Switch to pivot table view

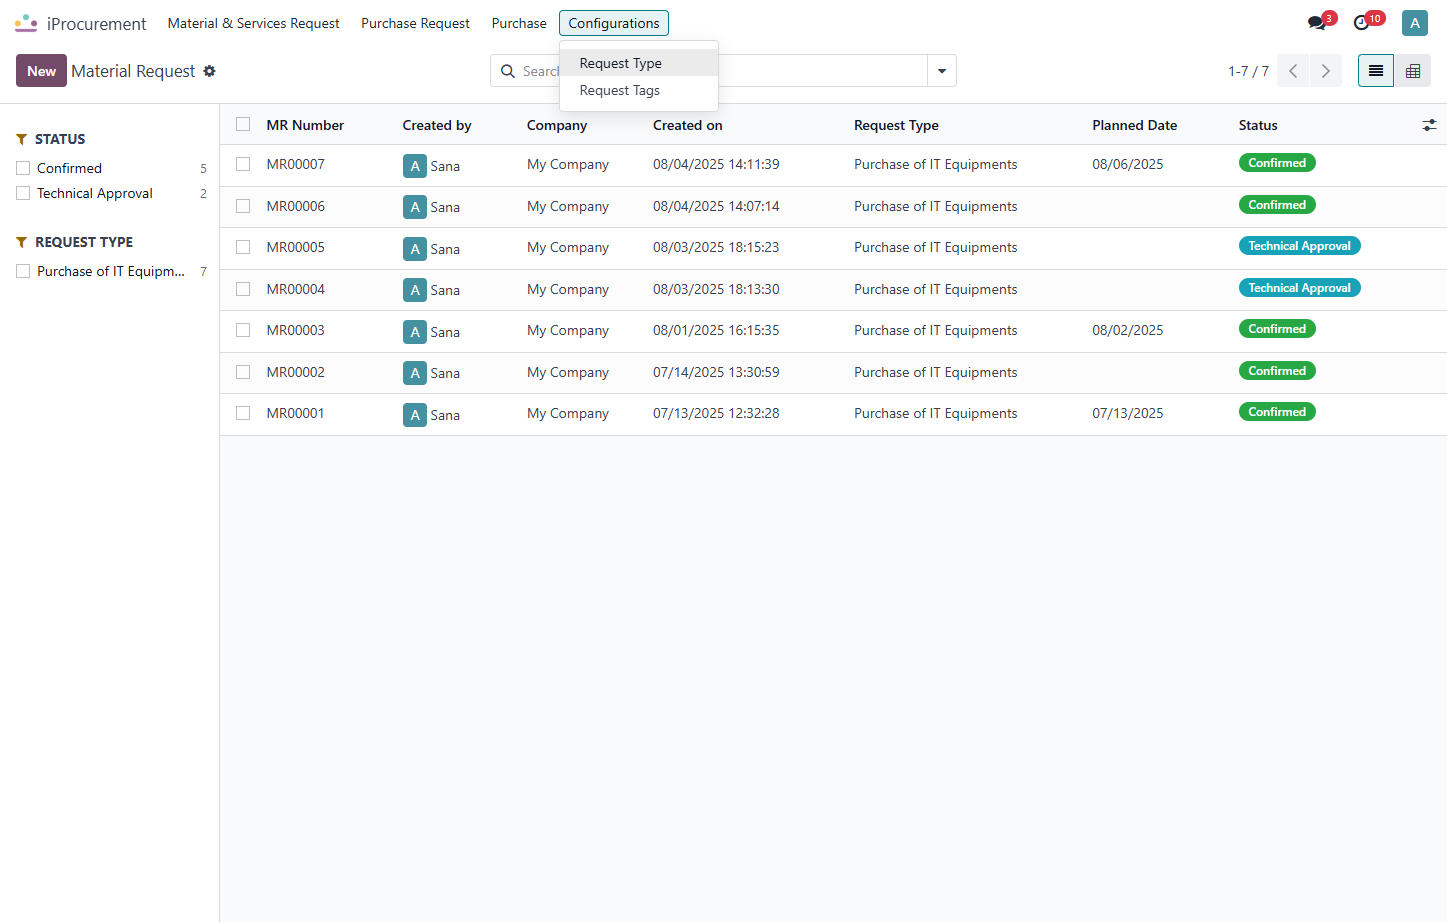(x=1413, y=71)
